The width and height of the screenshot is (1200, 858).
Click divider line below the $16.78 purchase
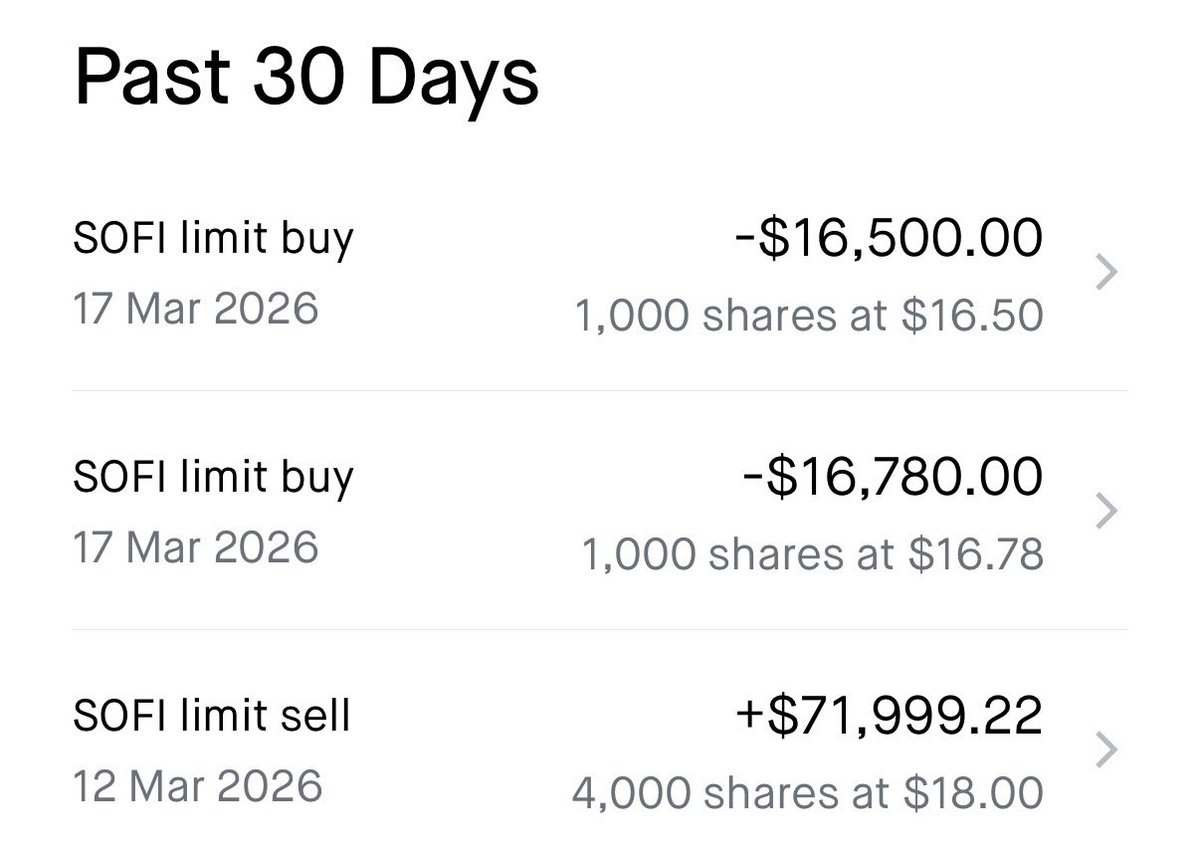(x=600, y=629)
